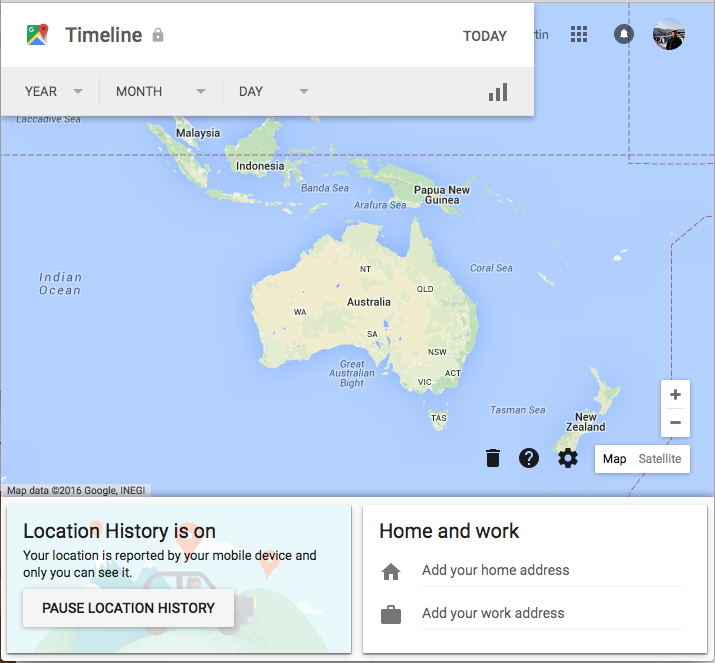Expand the MONTH dropdown
Viewport: 715px width, 663px height.
160,91
